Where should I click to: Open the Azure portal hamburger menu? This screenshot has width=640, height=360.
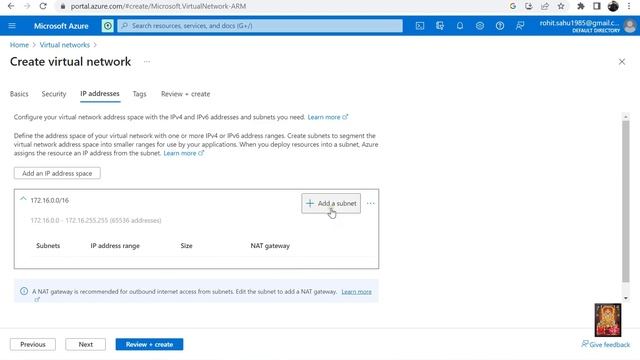[x=12, y=26]
